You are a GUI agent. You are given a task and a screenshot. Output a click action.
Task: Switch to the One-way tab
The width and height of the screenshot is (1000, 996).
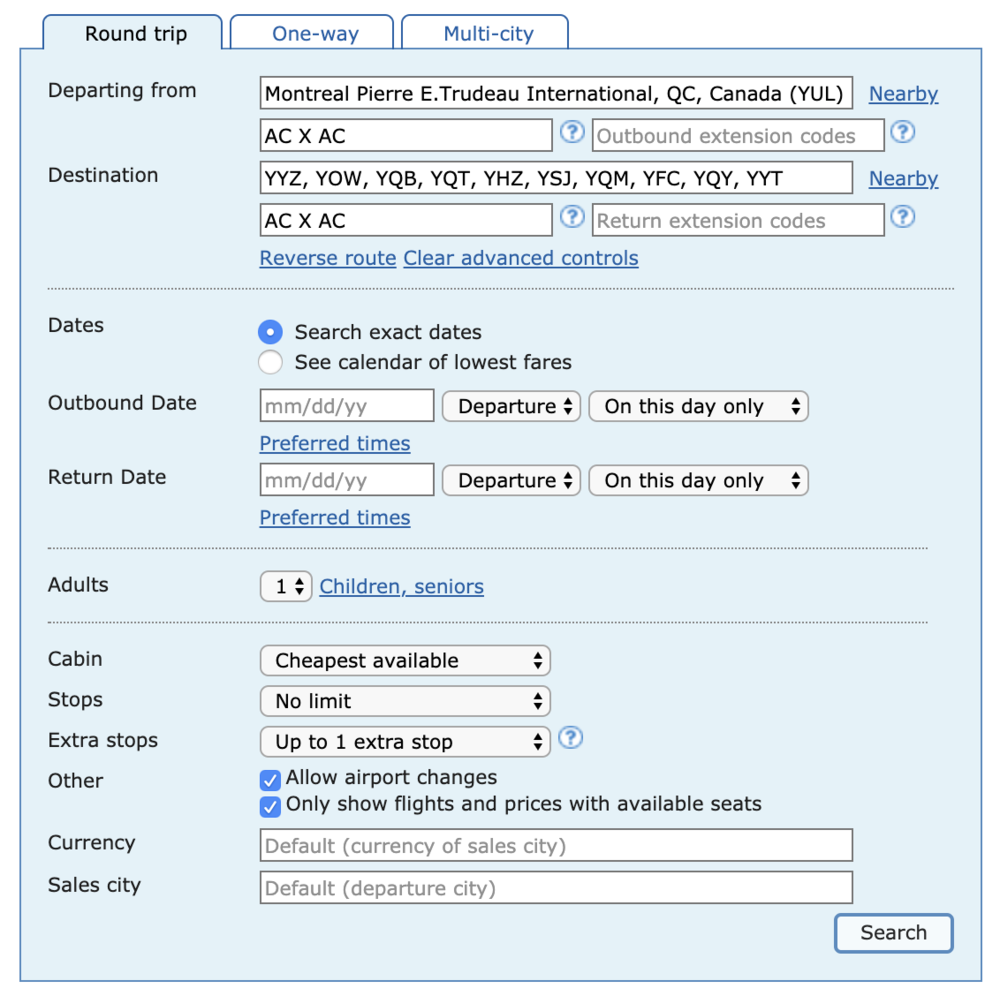tap(315, 33)
